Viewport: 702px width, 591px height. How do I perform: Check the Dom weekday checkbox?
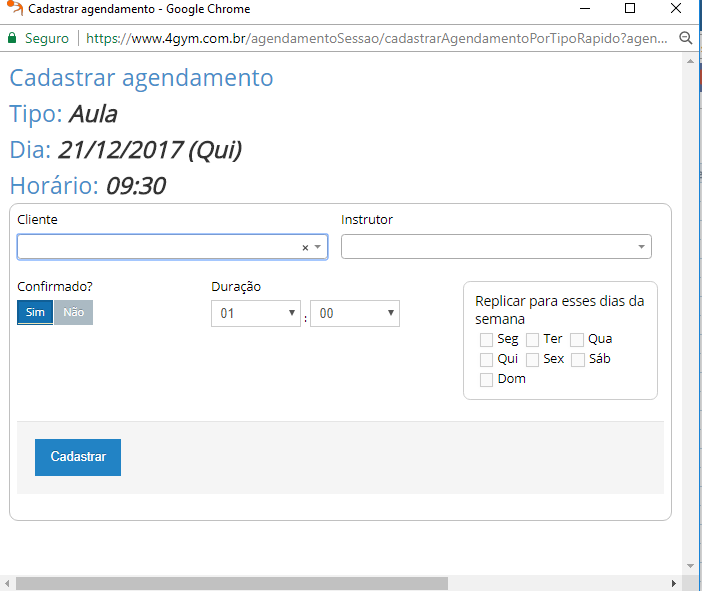486,380
